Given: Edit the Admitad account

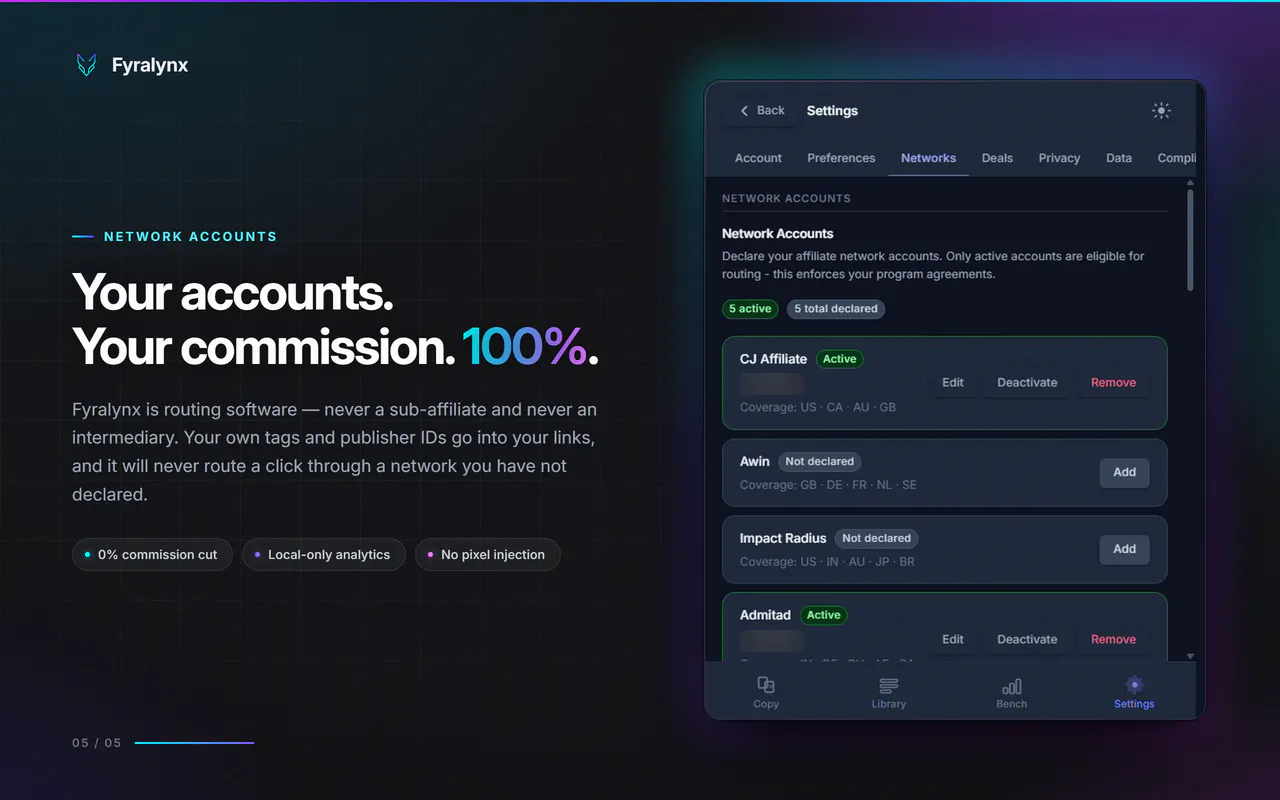Looking at the screenshot, I should 953,640.
